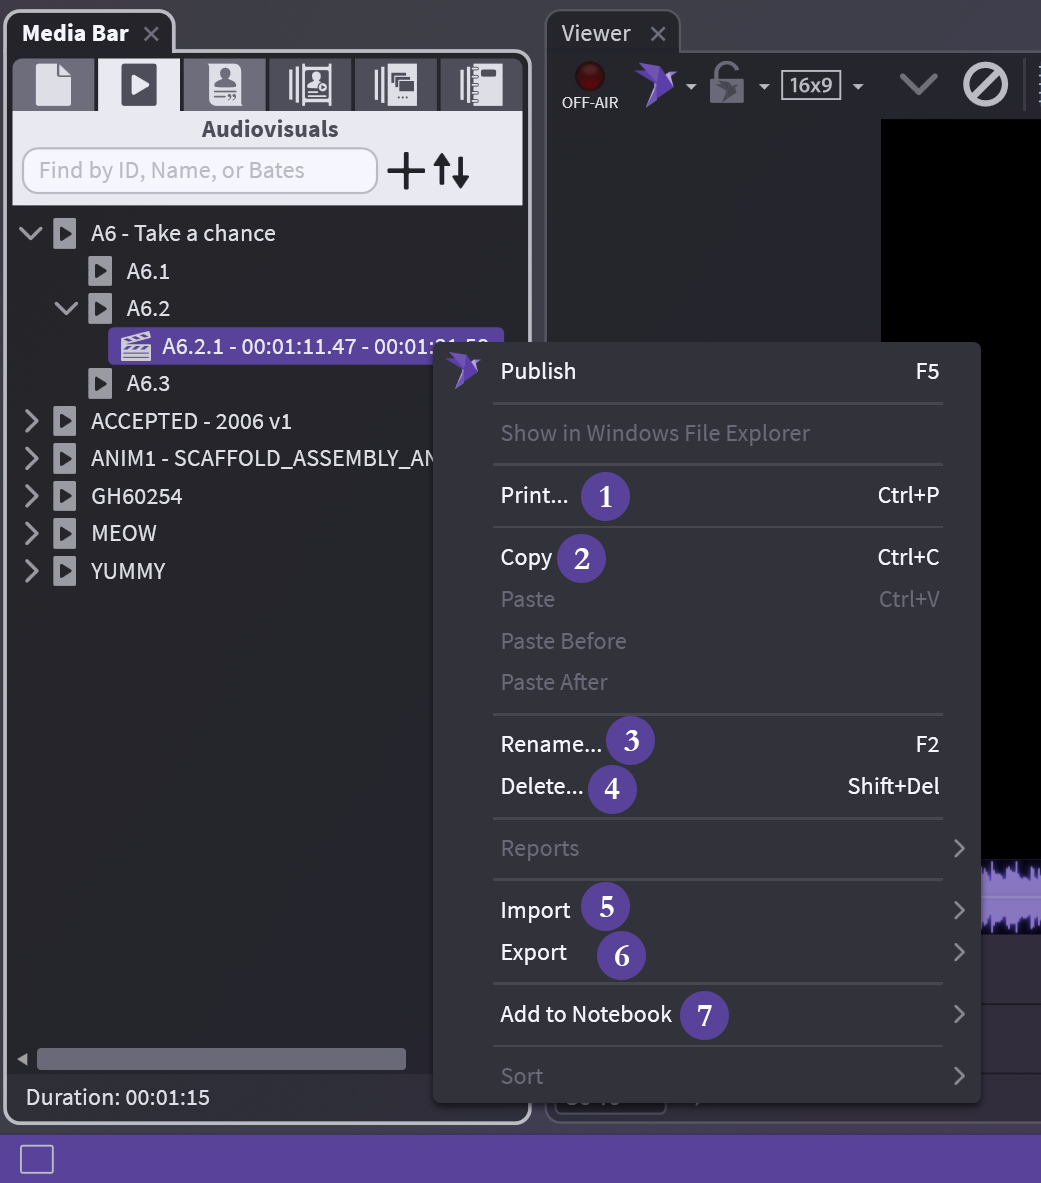Collapse the A6 - Take a chance tree node
This screenshot has height=1183, width=1041.
pyautogui.click(x=31, y=234)
